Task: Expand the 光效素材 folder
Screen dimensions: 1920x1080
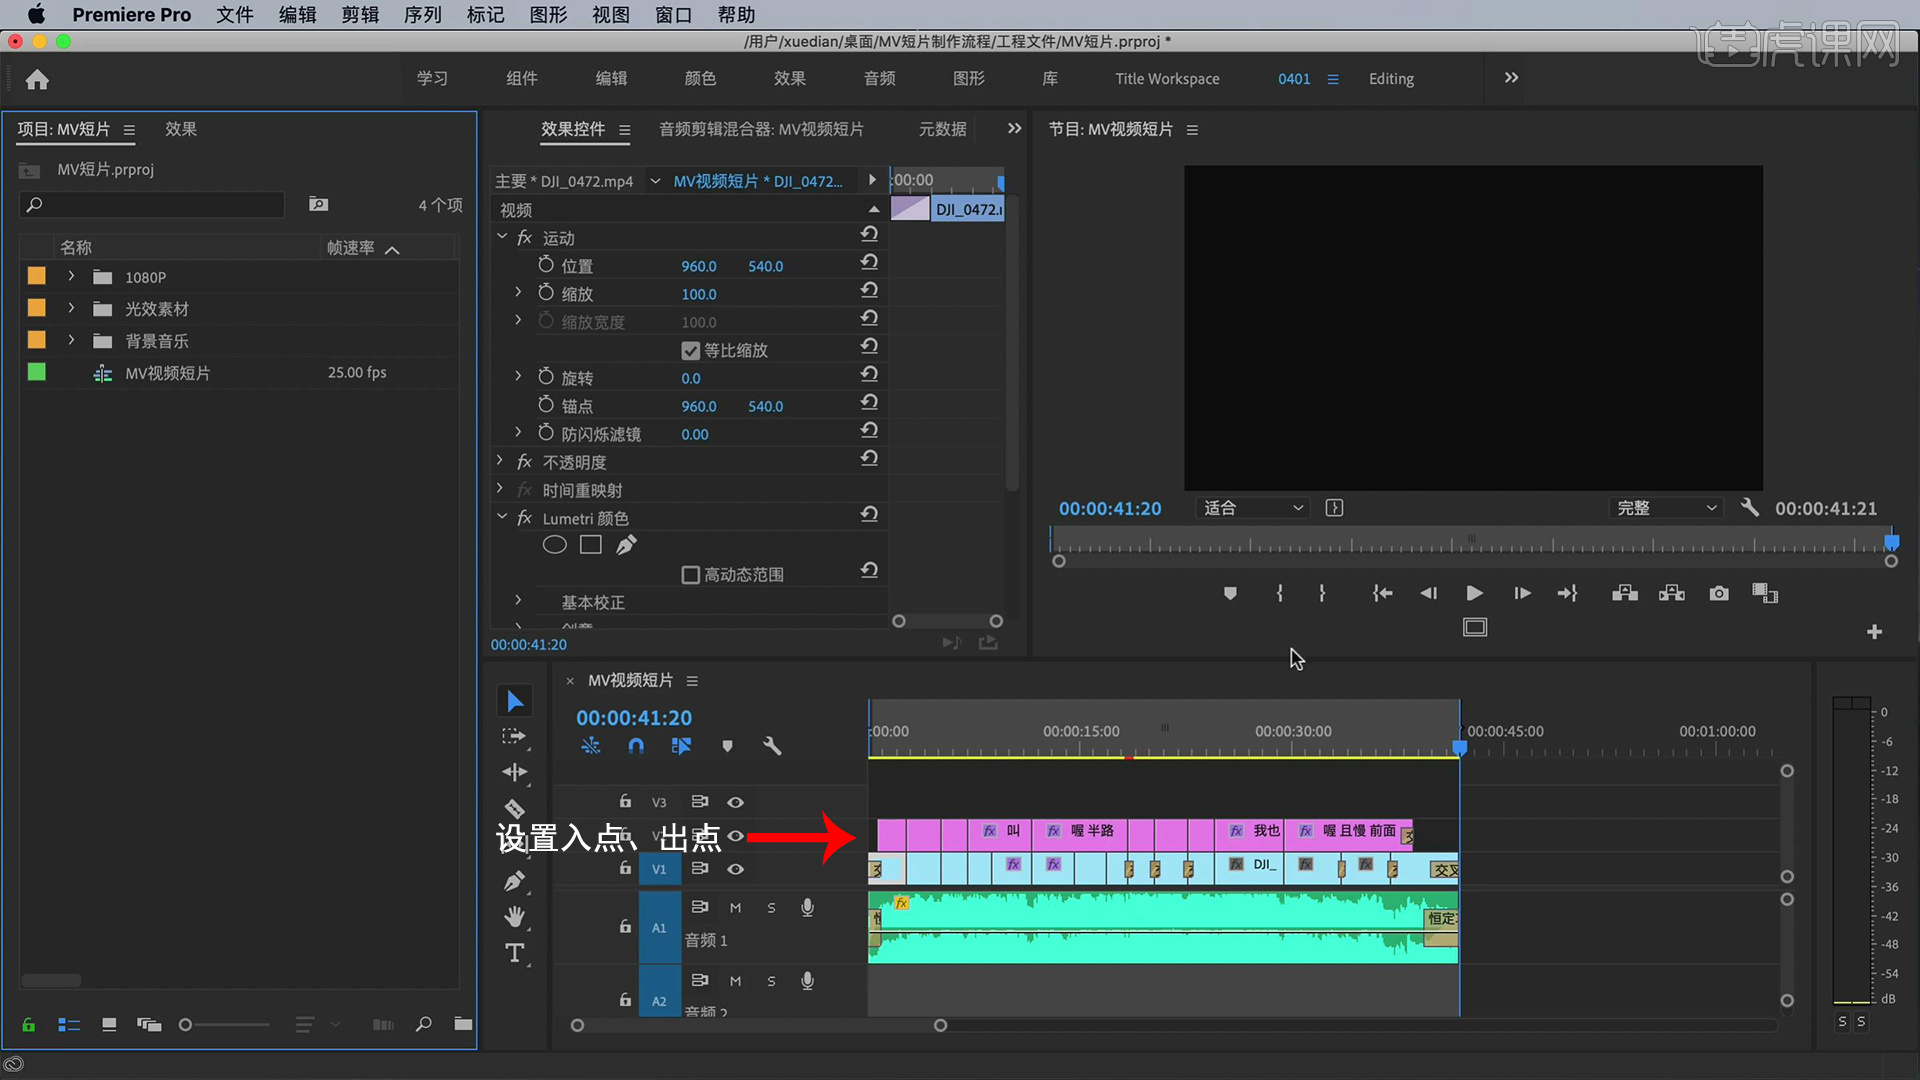Action: (x=71, y=309)
